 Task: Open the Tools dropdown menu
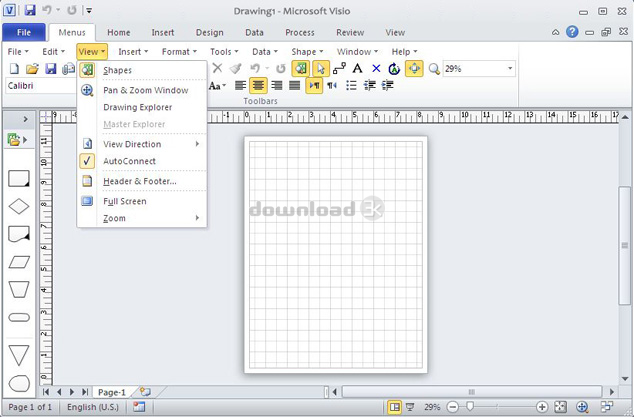(x=224, y=52)
